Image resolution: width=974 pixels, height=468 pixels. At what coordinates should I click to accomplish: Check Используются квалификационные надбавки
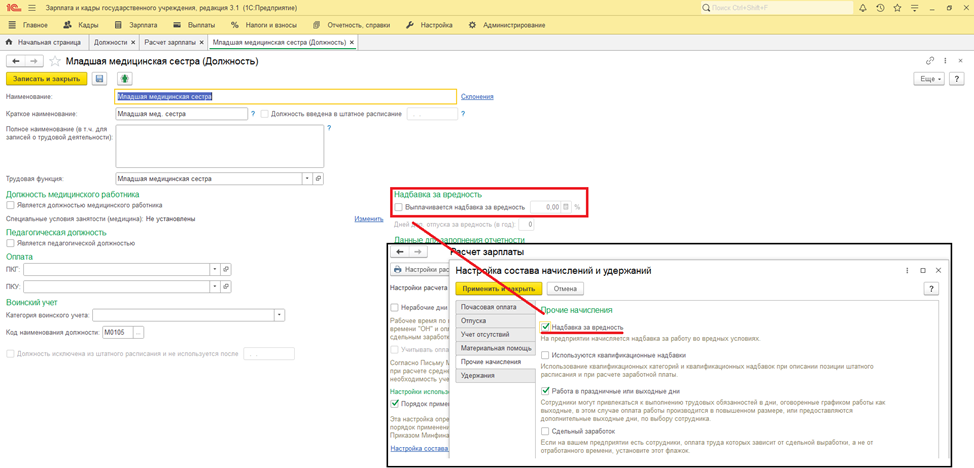[545, 355]
